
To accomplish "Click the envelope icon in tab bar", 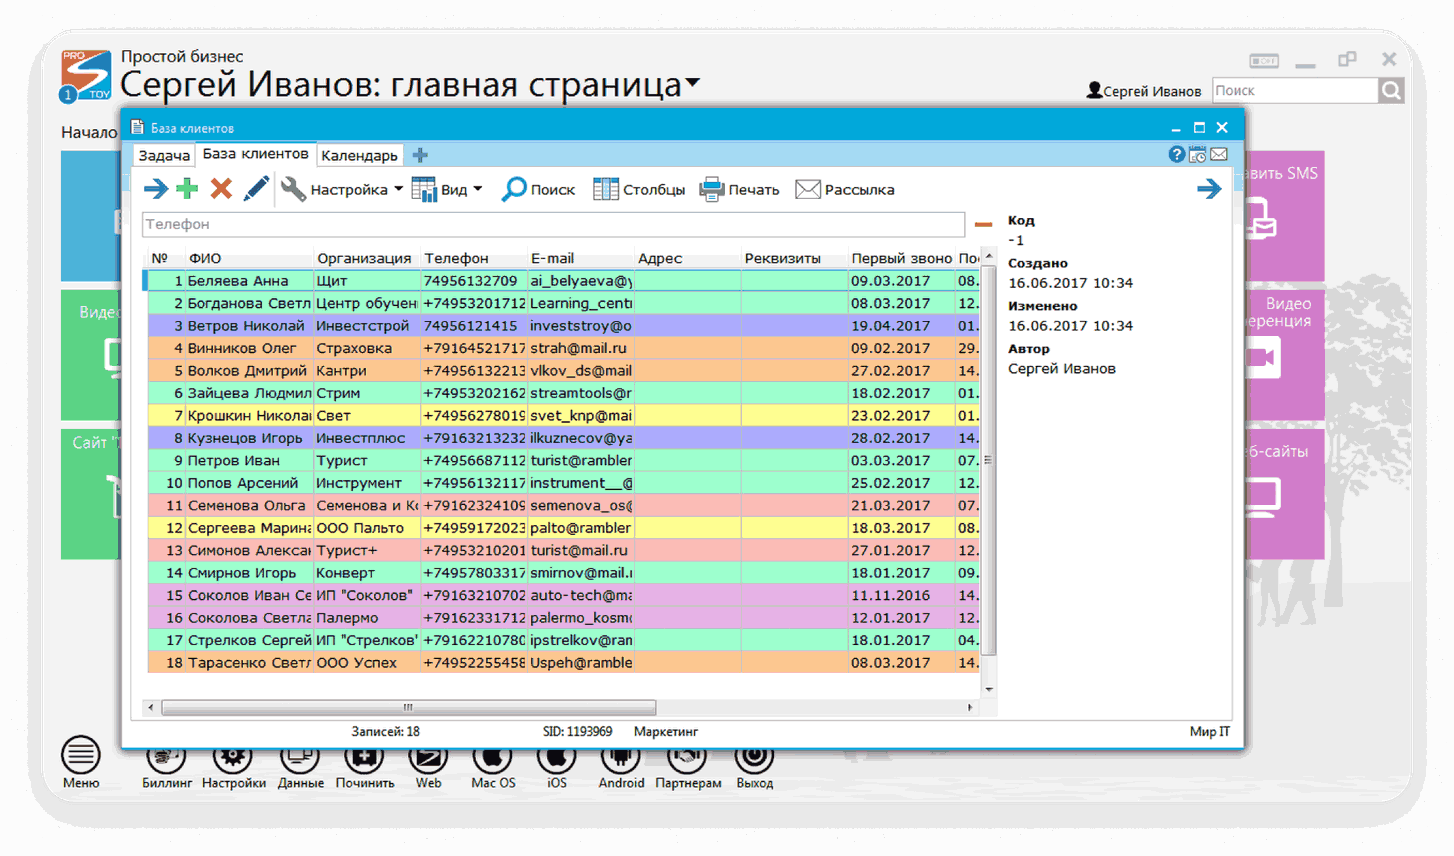I will pos(1218,154).
